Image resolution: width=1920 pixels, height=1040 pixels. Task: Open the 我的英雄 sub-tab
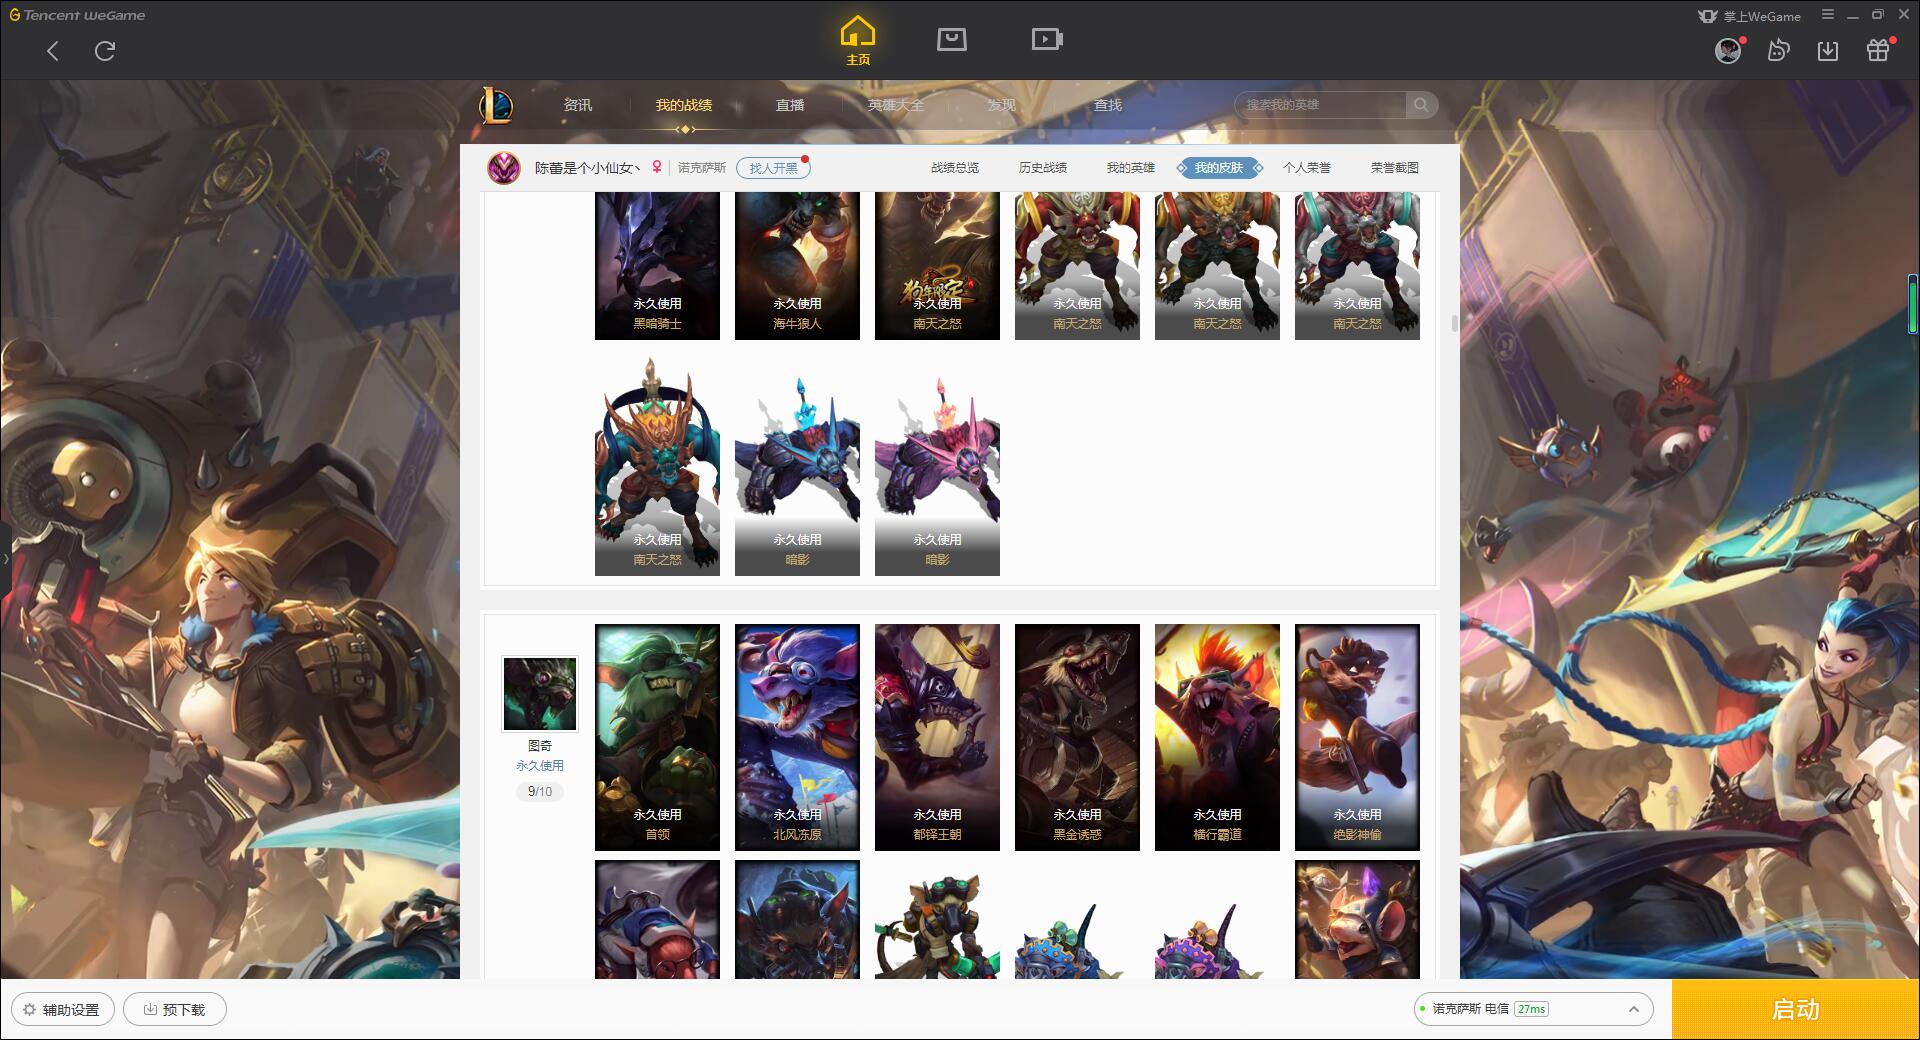point(1131,168)
